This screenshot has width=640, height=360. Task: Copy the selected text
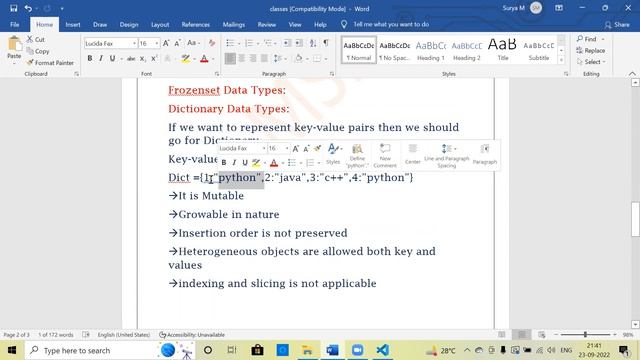coord(38,51)
